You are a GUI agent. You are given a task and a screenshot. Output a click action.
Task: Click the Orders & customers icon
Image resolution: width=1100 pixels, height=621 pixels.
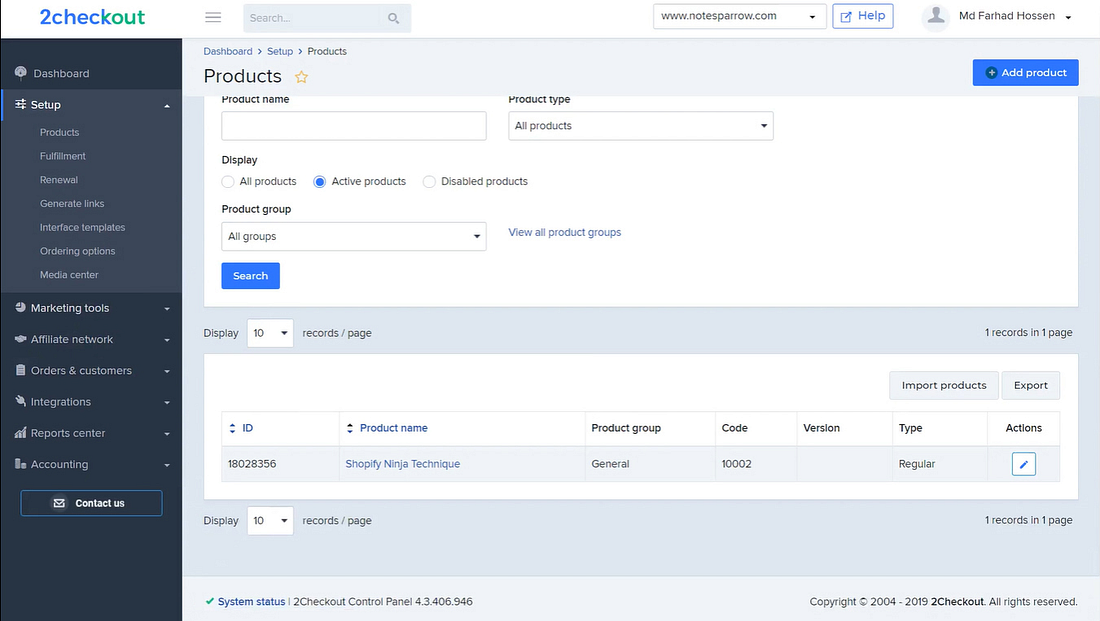(x=20, y=370)
